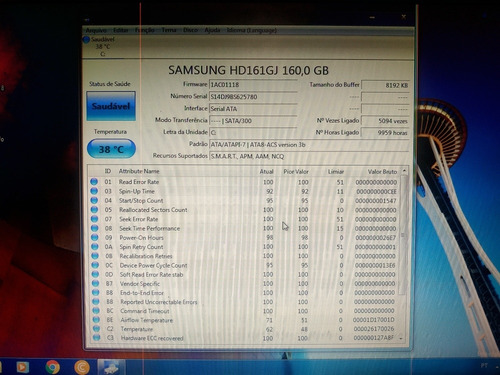Image resolution: width=500 pixels, height=375 pixels.
Task: Select raw value 000000013E6
Action: click(375, 265)
